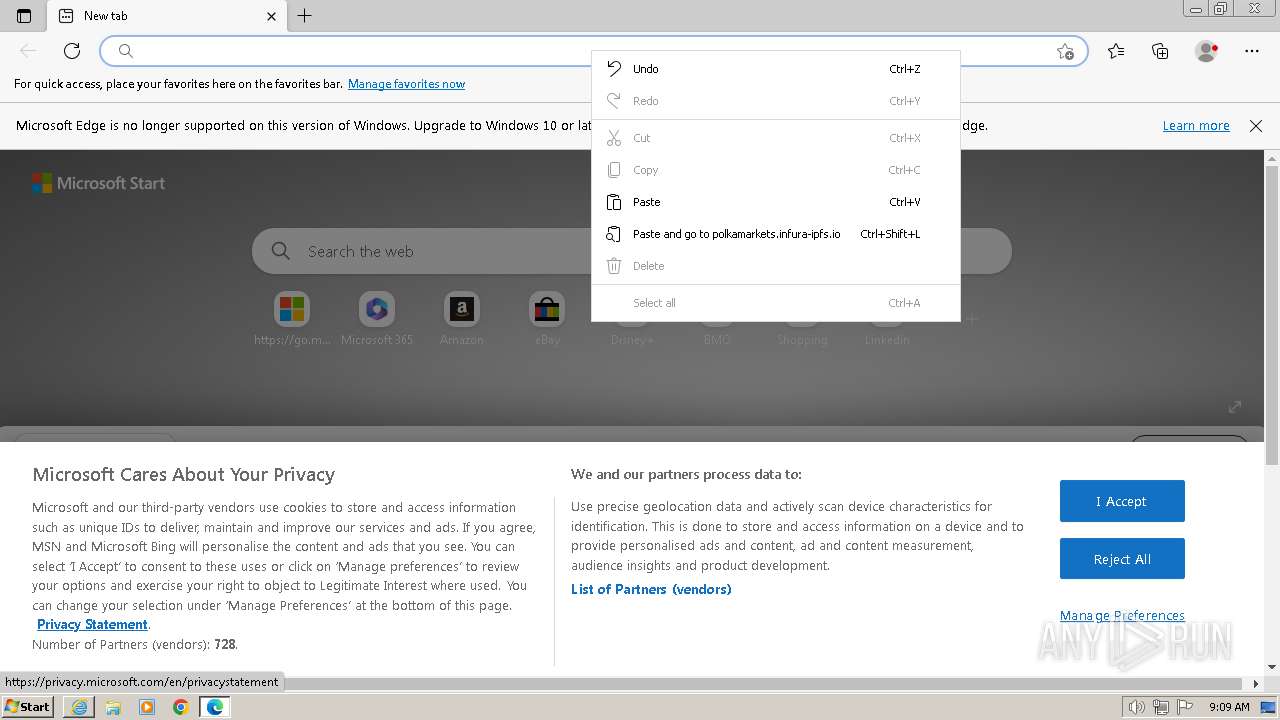Open Manage Preferences link

coord(1122,615)
